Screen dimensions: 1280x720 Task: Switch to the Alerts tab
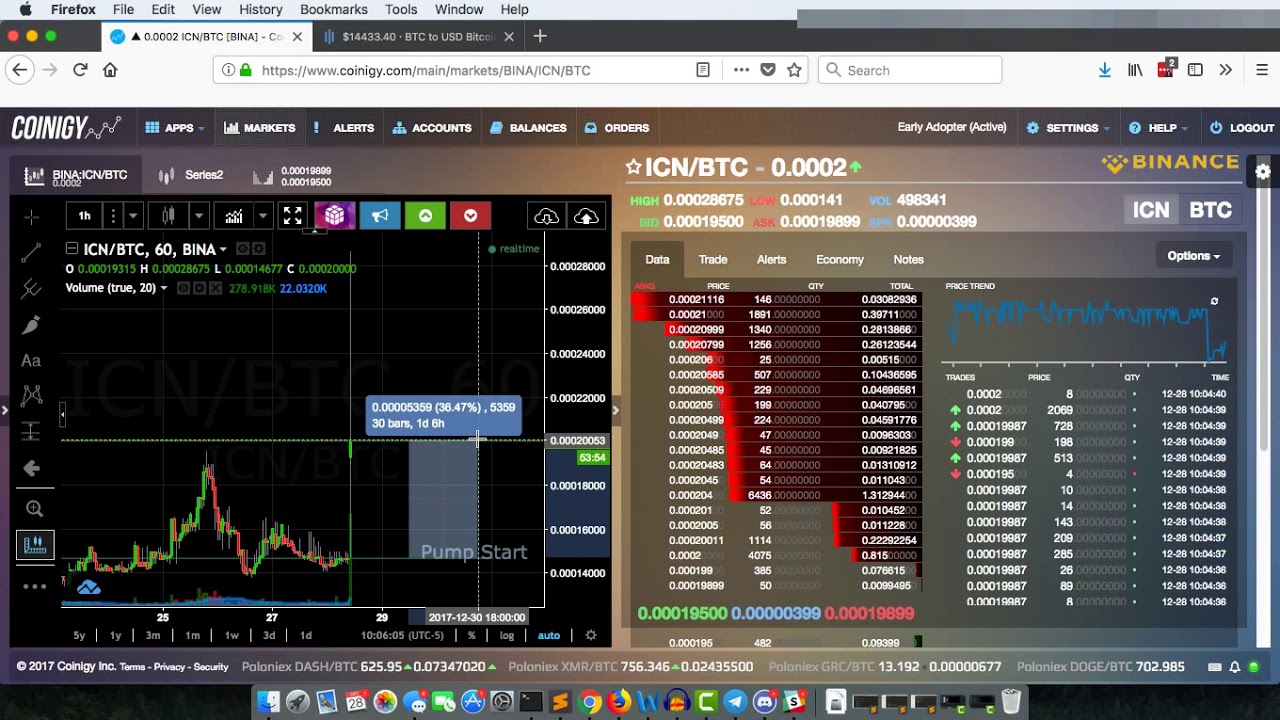[771, 259]
